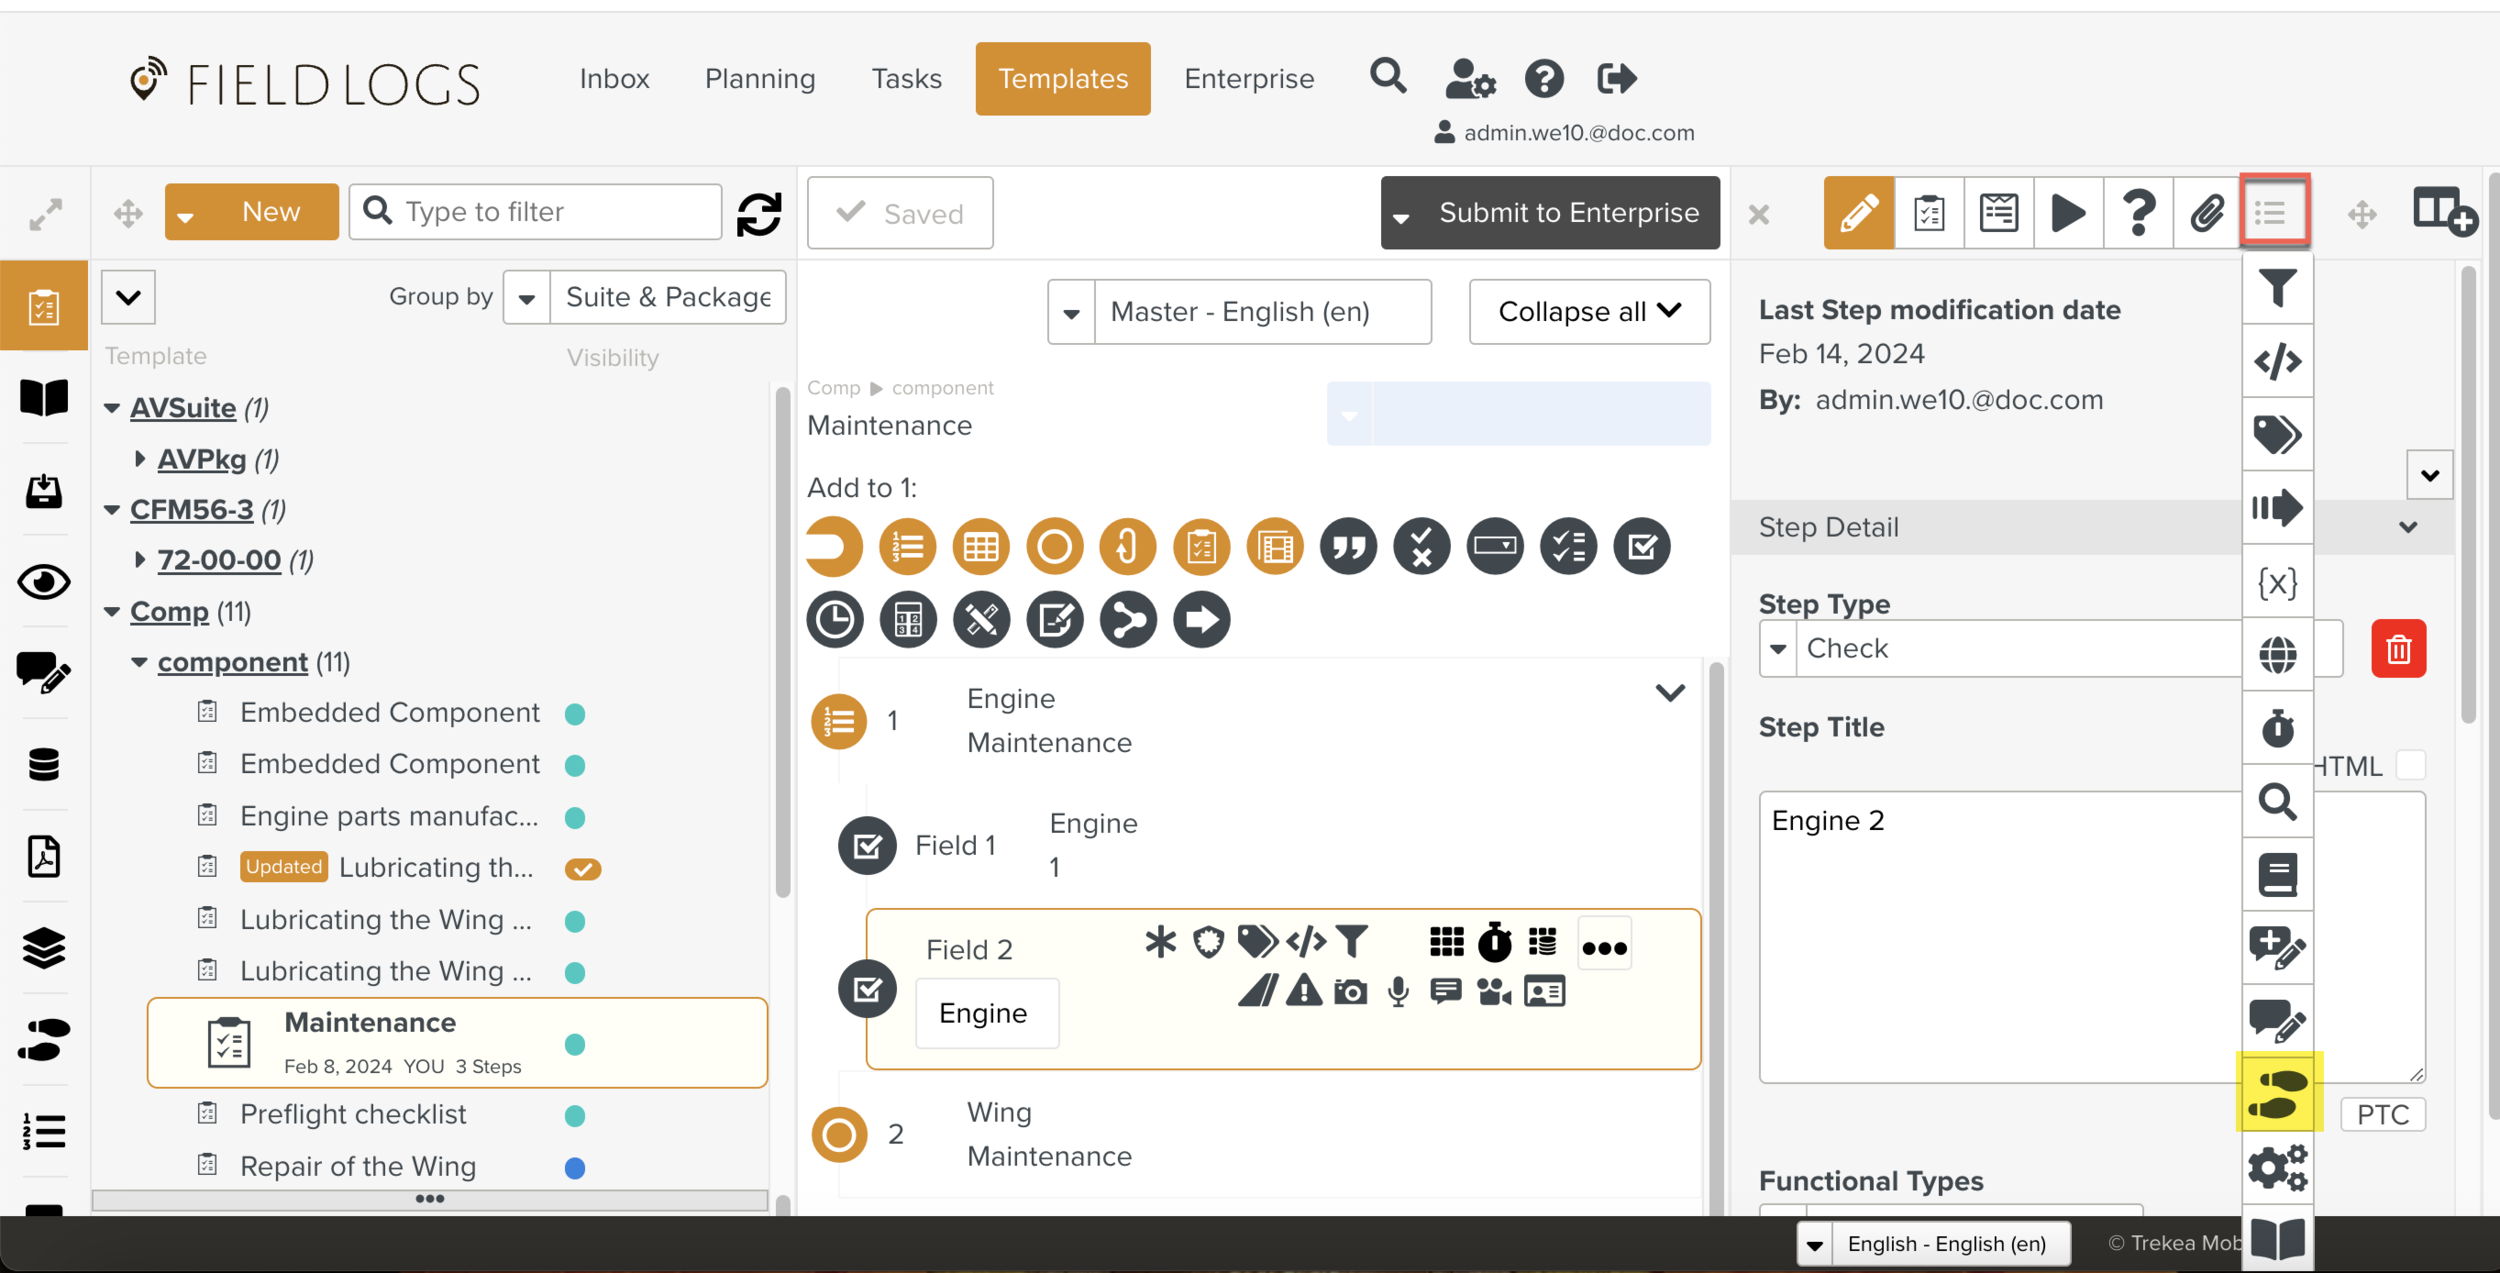Click the paperclip attachments icon
Screen dimensions: 2500x1273
[2206, 213]
